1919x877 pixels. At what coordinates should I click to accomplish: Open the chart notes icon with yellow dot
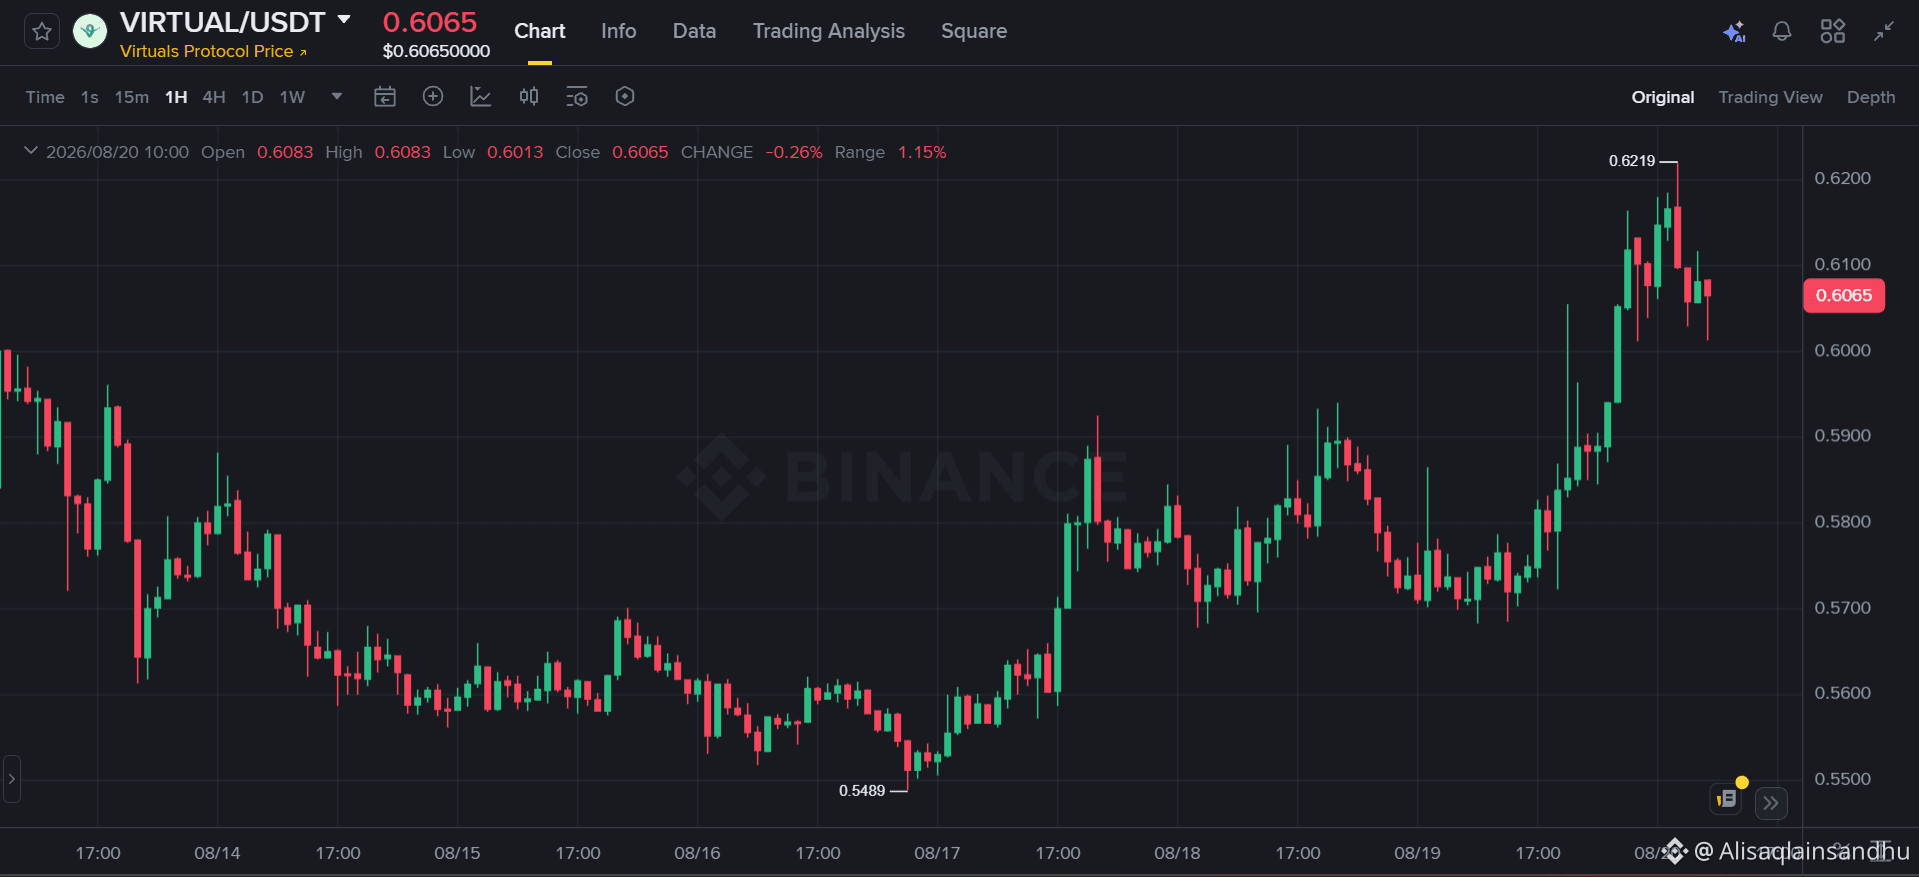(x=1726, y=798)
